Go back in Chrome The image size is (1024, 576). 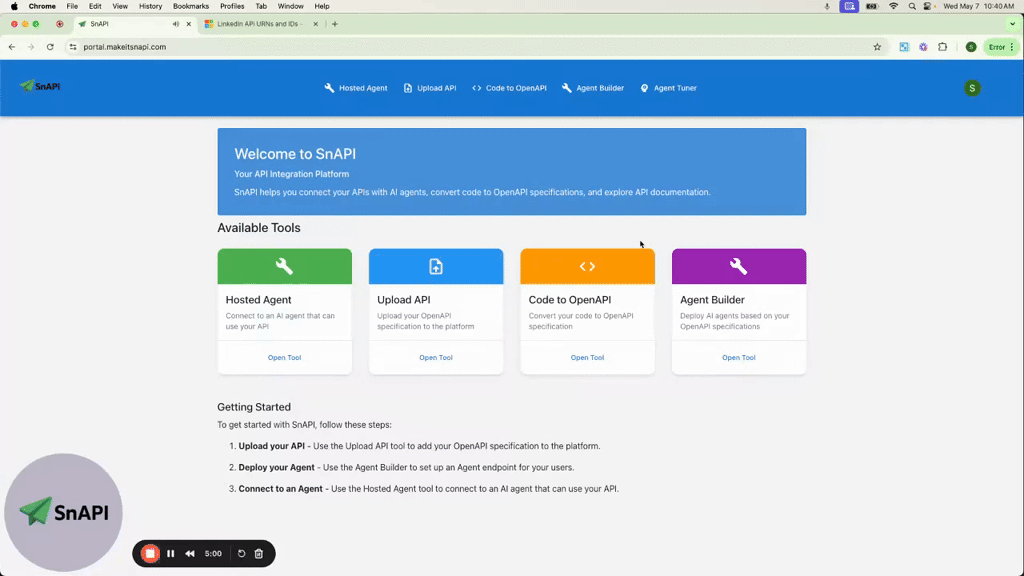12,47
